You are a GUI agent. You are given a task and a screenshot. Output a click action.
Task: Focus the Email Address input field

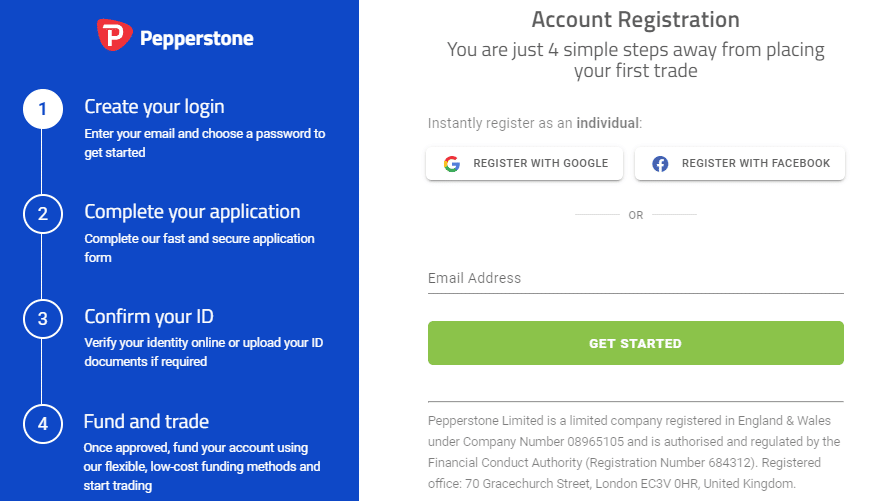[636, 279]
